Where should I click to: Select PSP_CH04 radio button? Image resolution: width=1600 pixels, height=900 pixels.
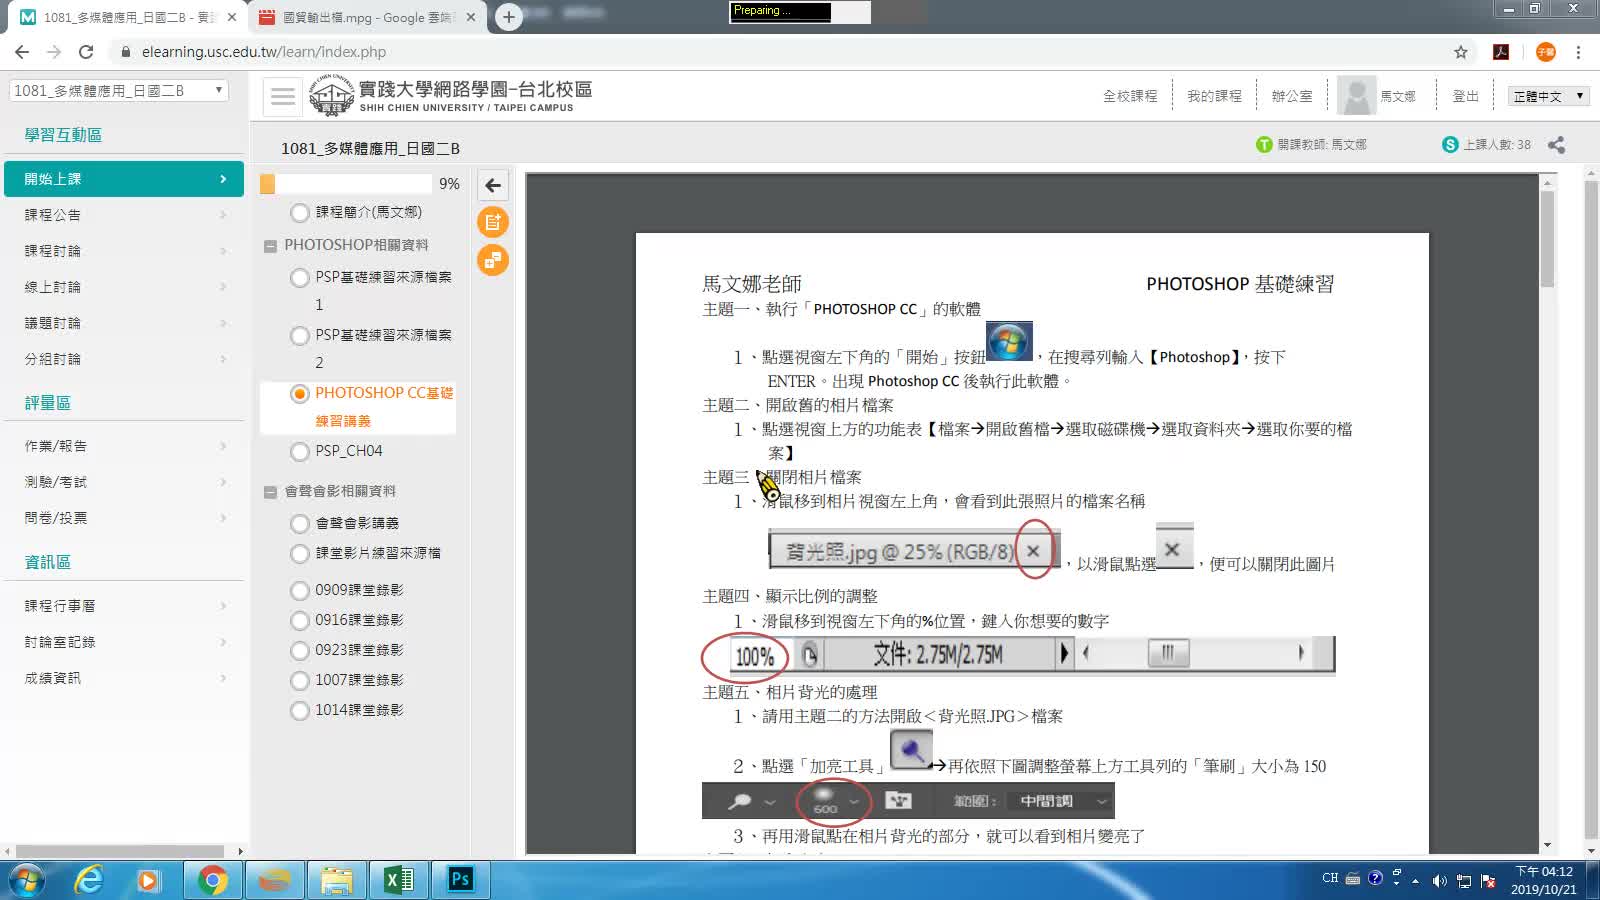(x=299, y=451)
